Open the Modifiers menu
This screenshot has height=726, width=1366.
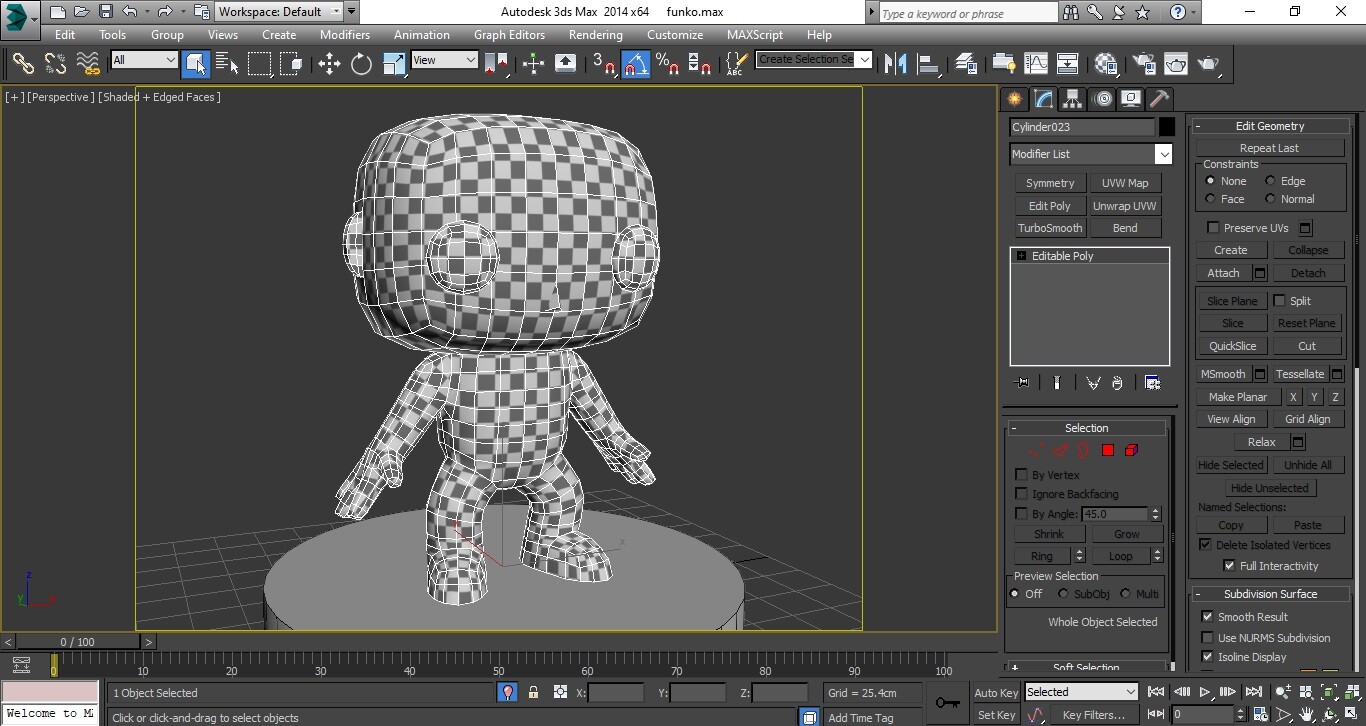(344, 34)
